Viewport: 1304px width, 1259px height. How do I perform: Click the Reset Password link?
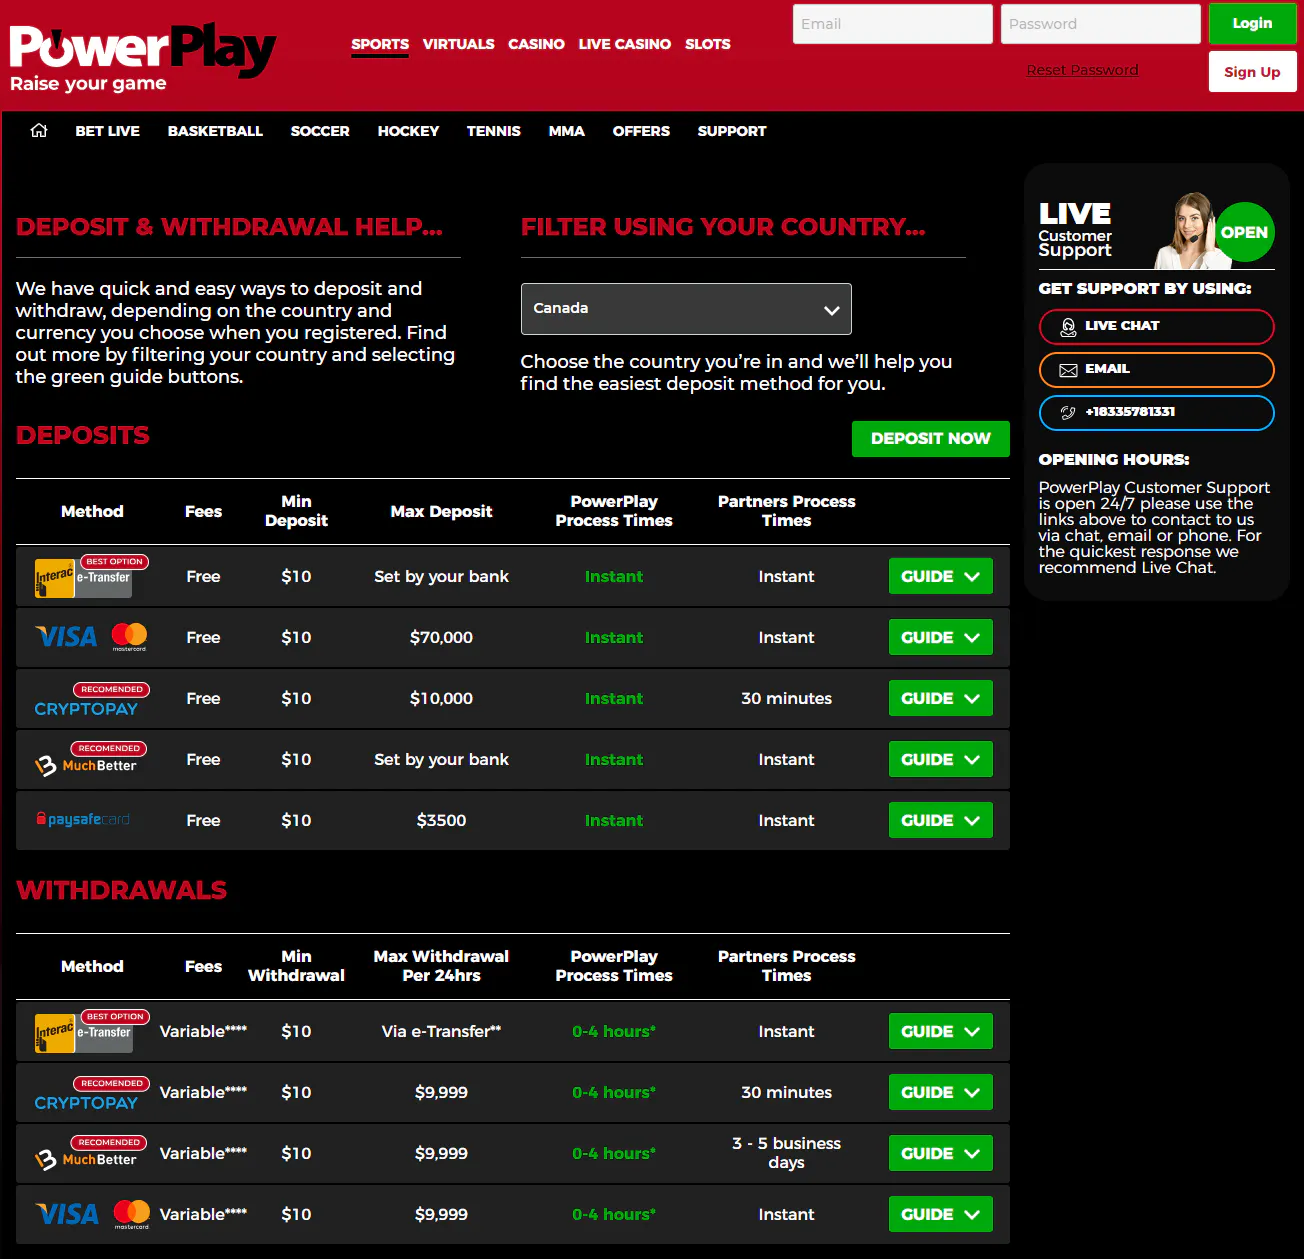click(1082, 70)
